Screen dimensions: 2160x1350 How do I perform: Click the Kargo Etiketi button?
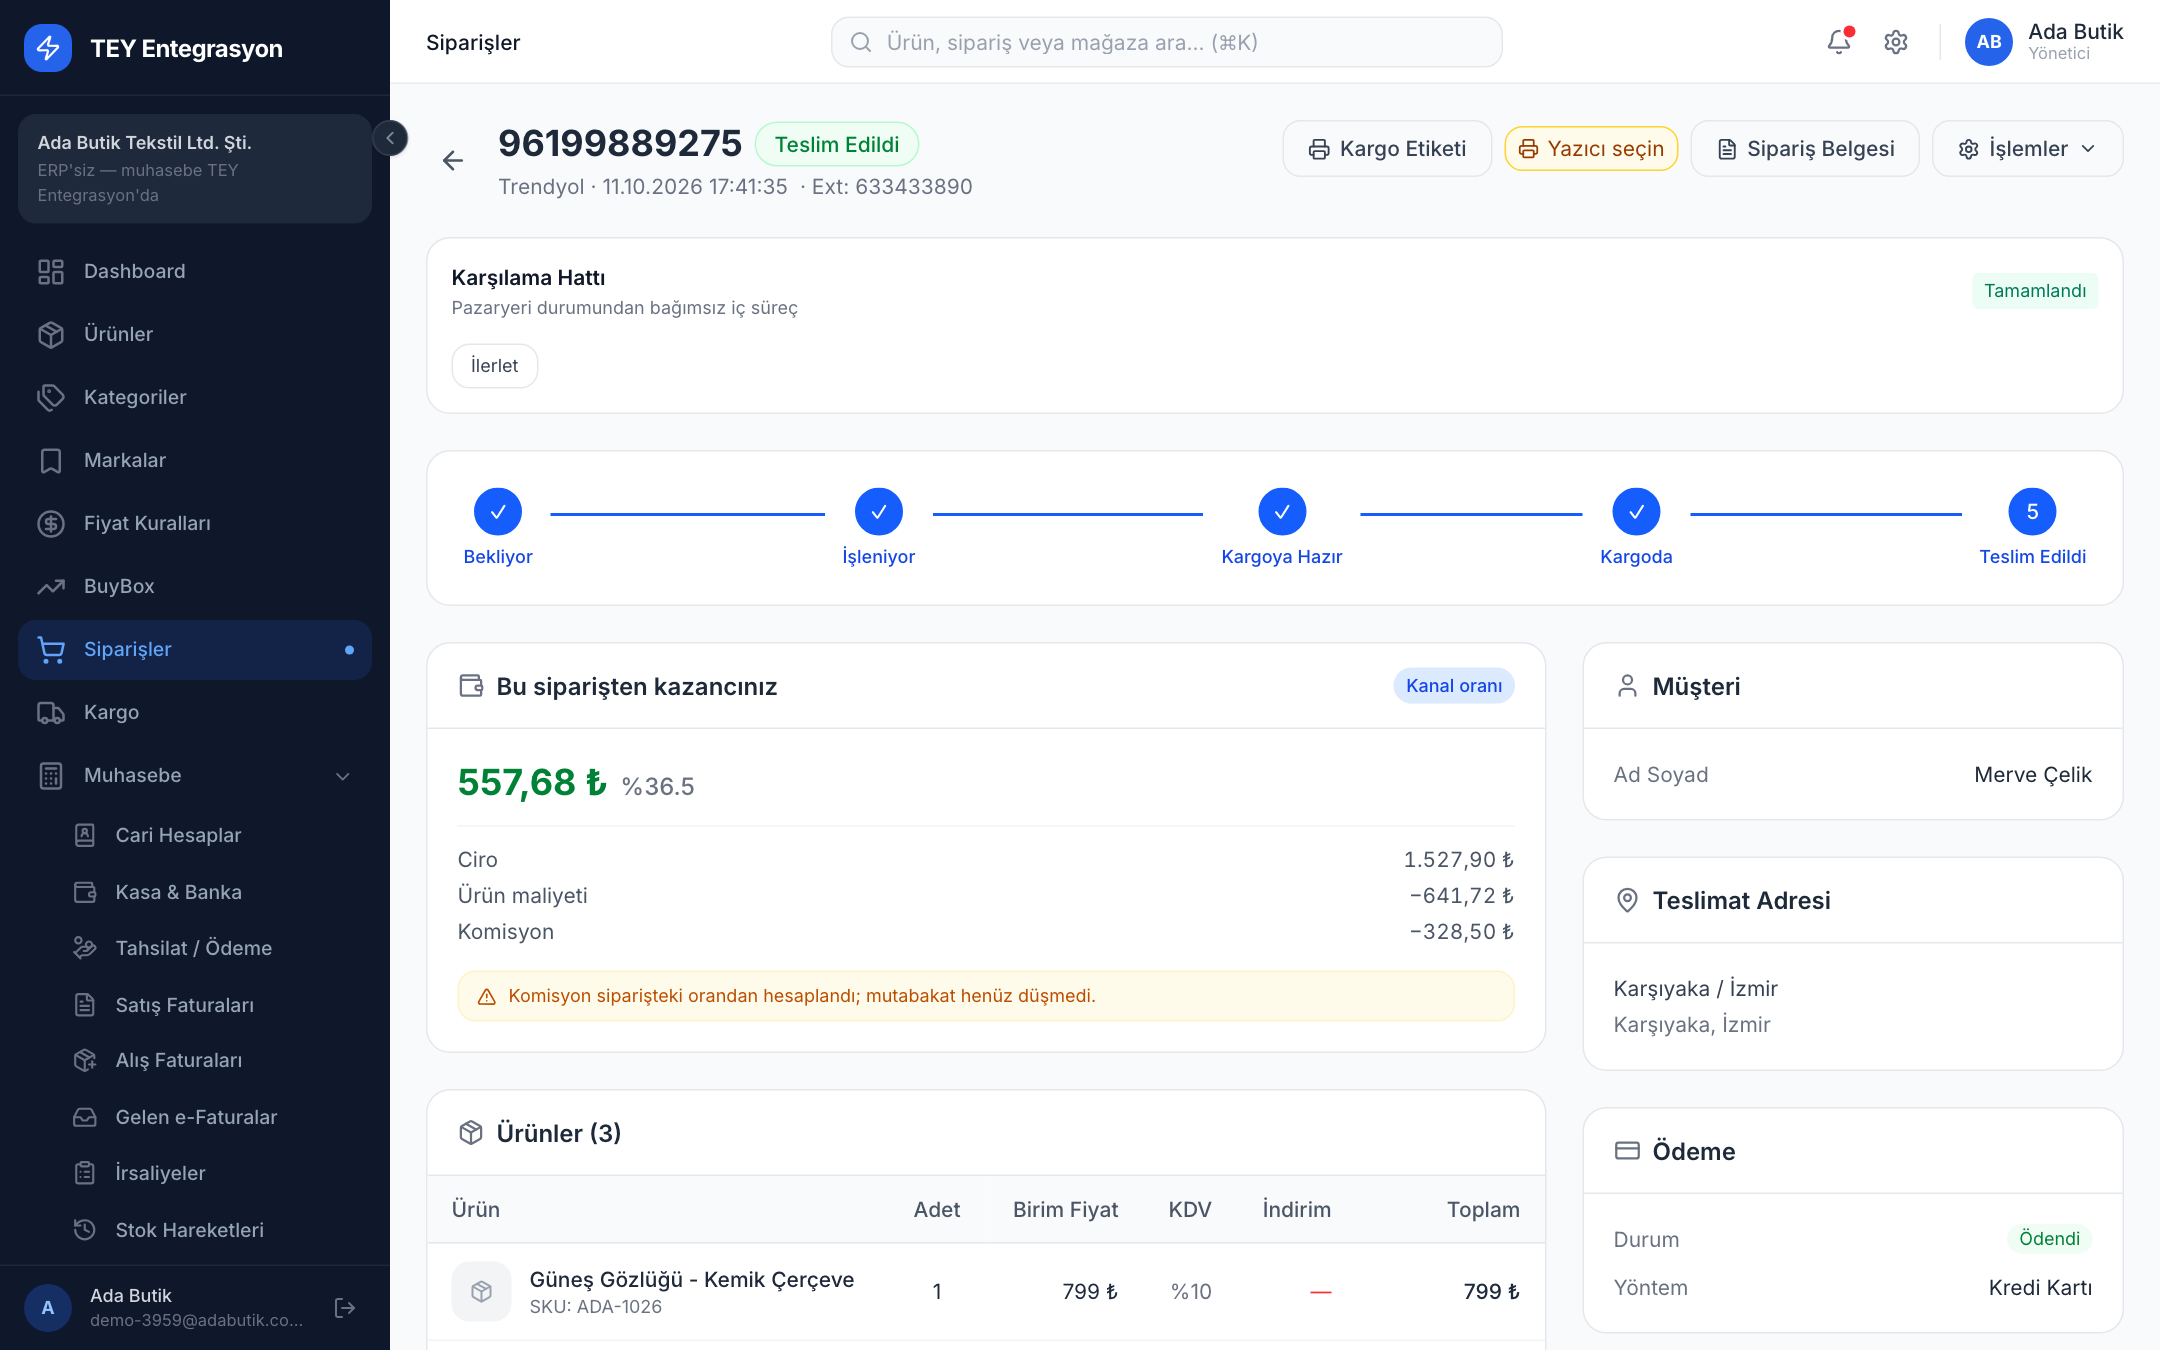tap(1387, 149)
